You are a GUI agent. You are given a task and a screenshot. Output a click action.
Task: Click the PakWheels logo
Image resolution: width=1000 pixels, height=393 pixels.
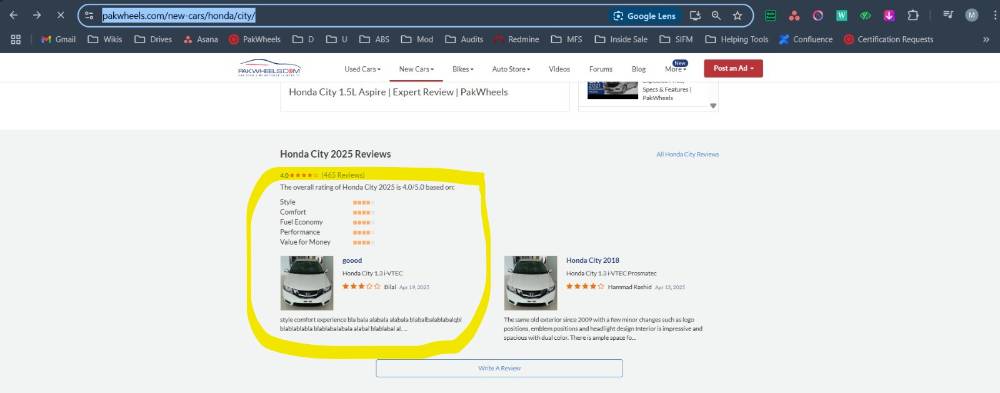tap(270, 68)
